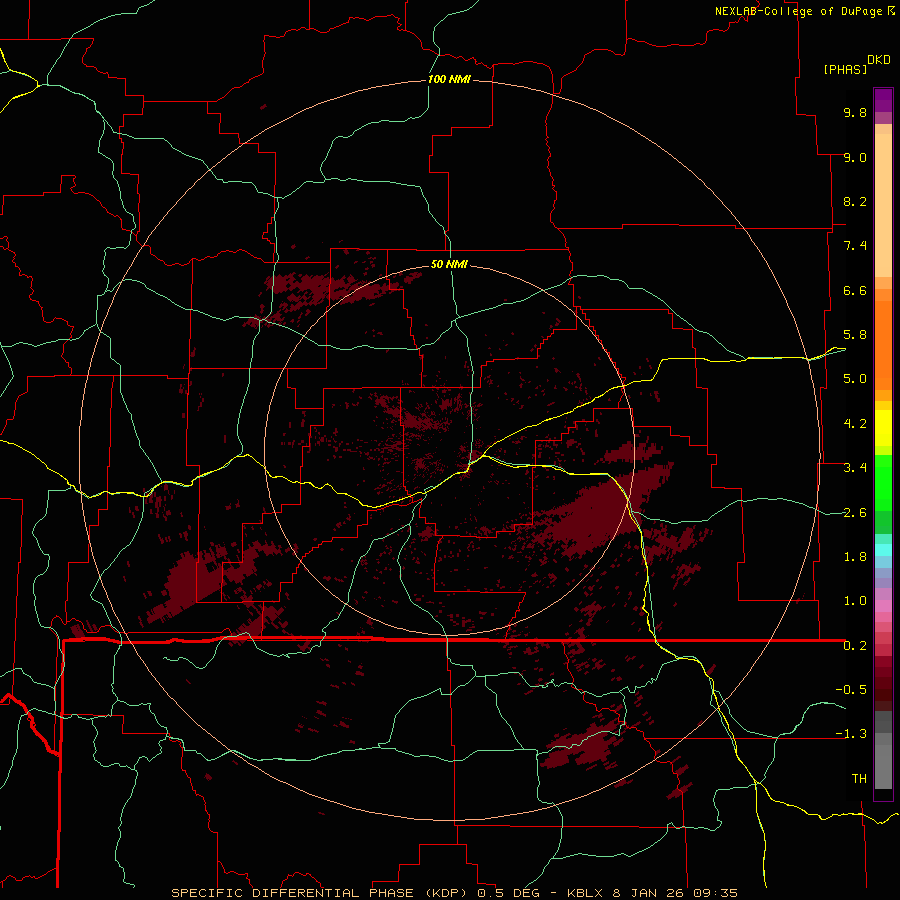Viewport: 900px width, 900px height.
Task: Click the 6.6 value on the color scale
Action: click(855, 290)
